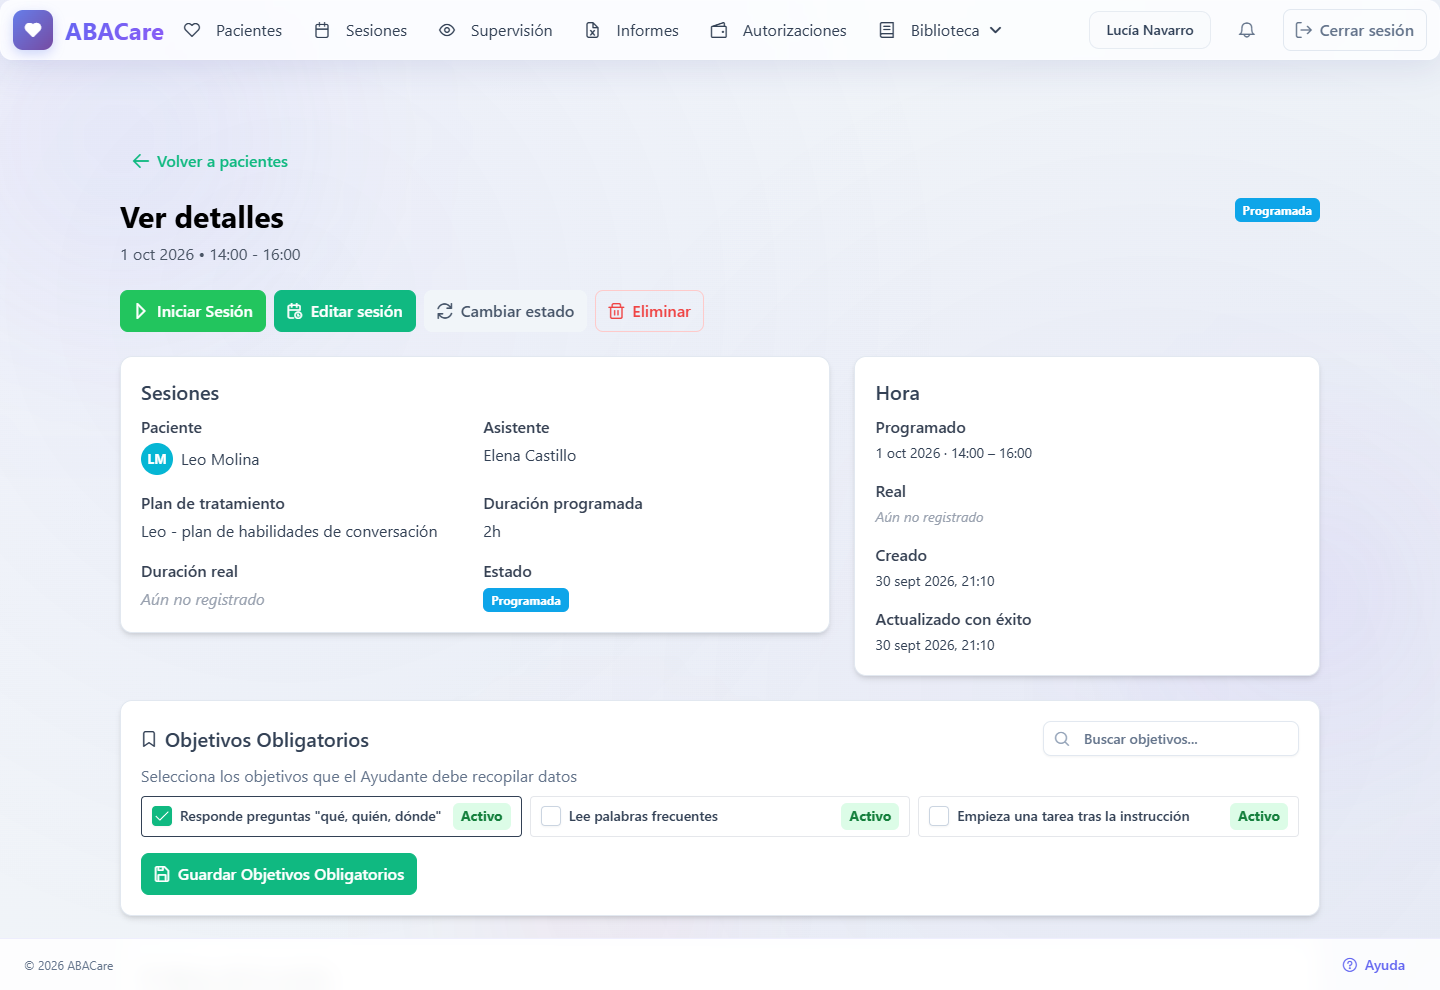Click the bookmark icon next to Objetivos Obligatorios
Image resolution: width=1440 pixels, height=990 pixels.
[149, 739]
